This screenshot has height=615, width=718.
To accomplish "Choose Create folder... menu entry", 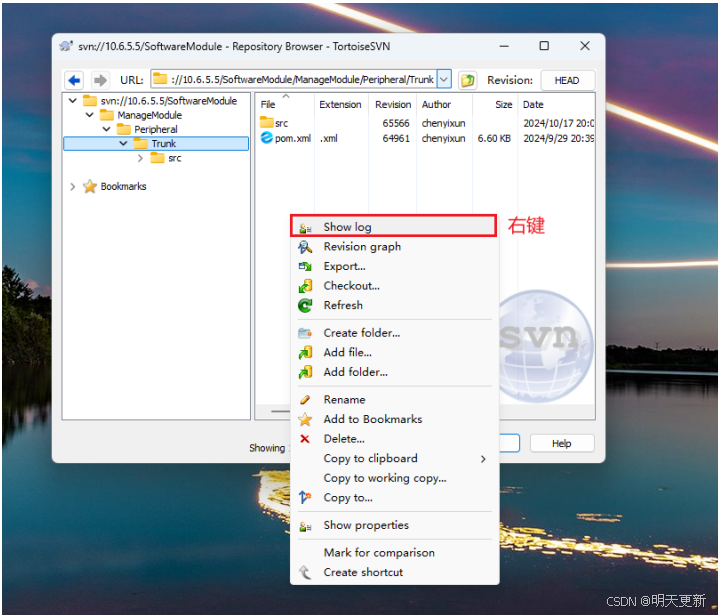I will (394, 333).
